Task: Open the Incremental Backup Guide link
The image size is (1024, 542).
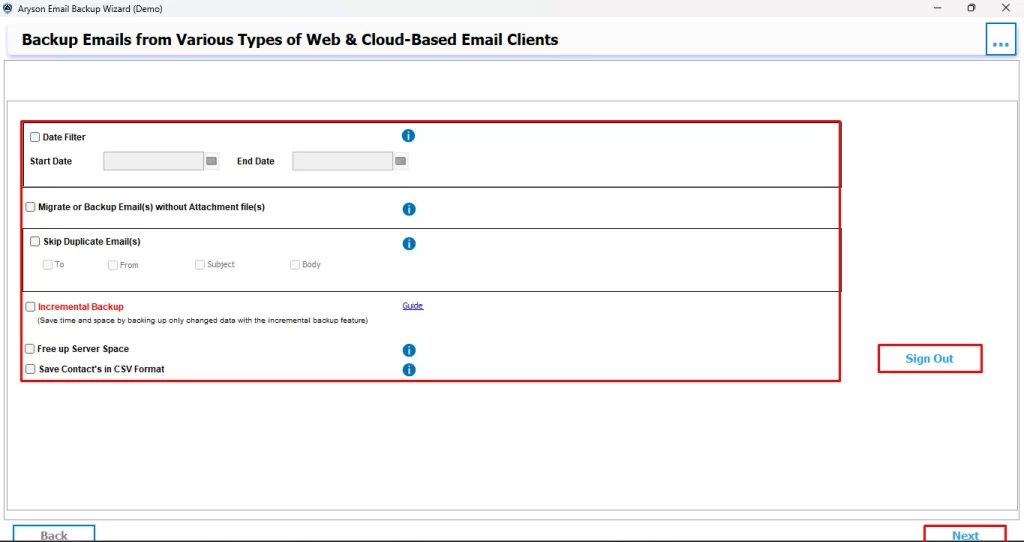Action: coord(413,306)
